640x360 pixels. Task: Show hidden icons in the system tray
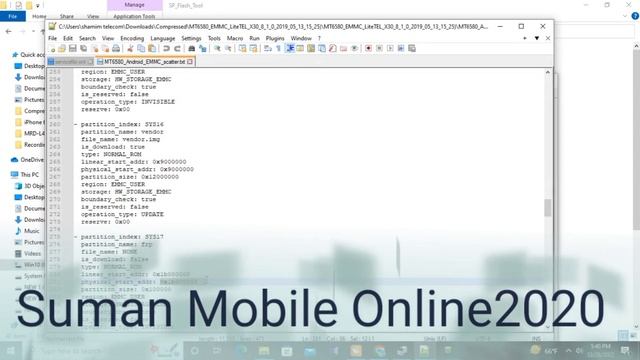click(x=569, y=351)
